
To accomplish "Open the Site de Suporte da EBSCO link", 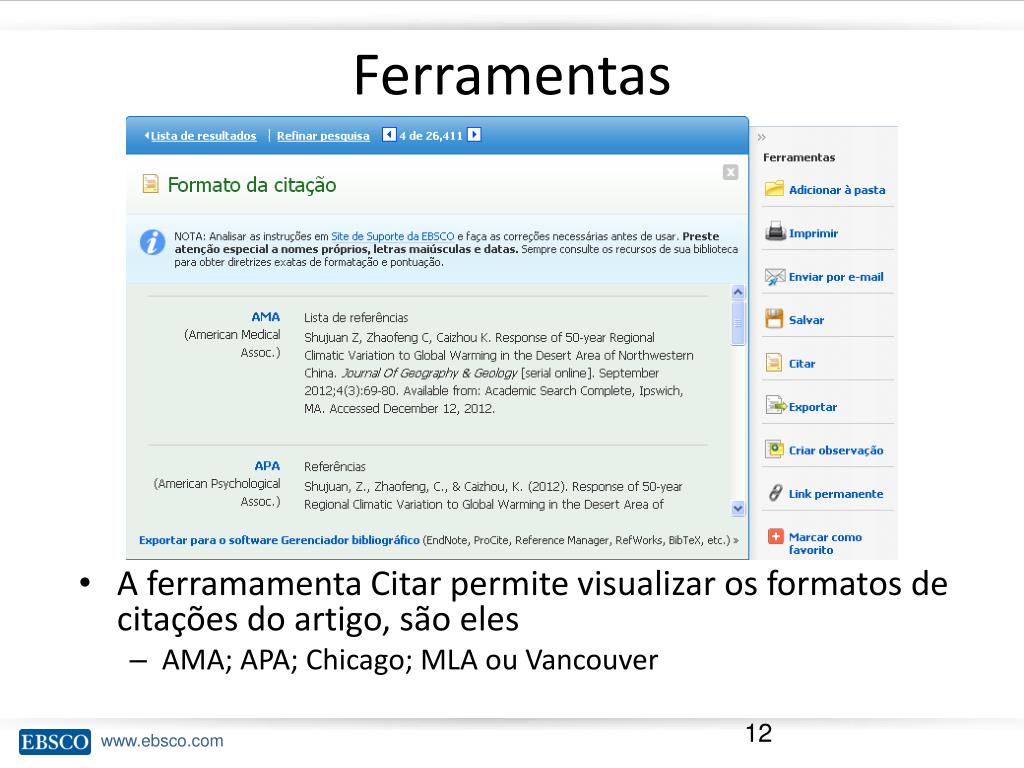I will 392,236.
